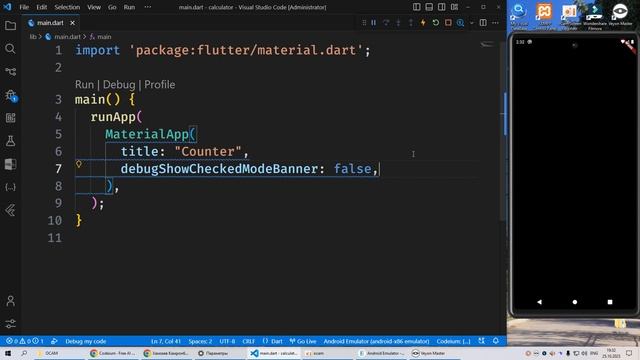640x360 pixels.
Task: Open the Extensions view in activity bar
Action: point(10,118)
